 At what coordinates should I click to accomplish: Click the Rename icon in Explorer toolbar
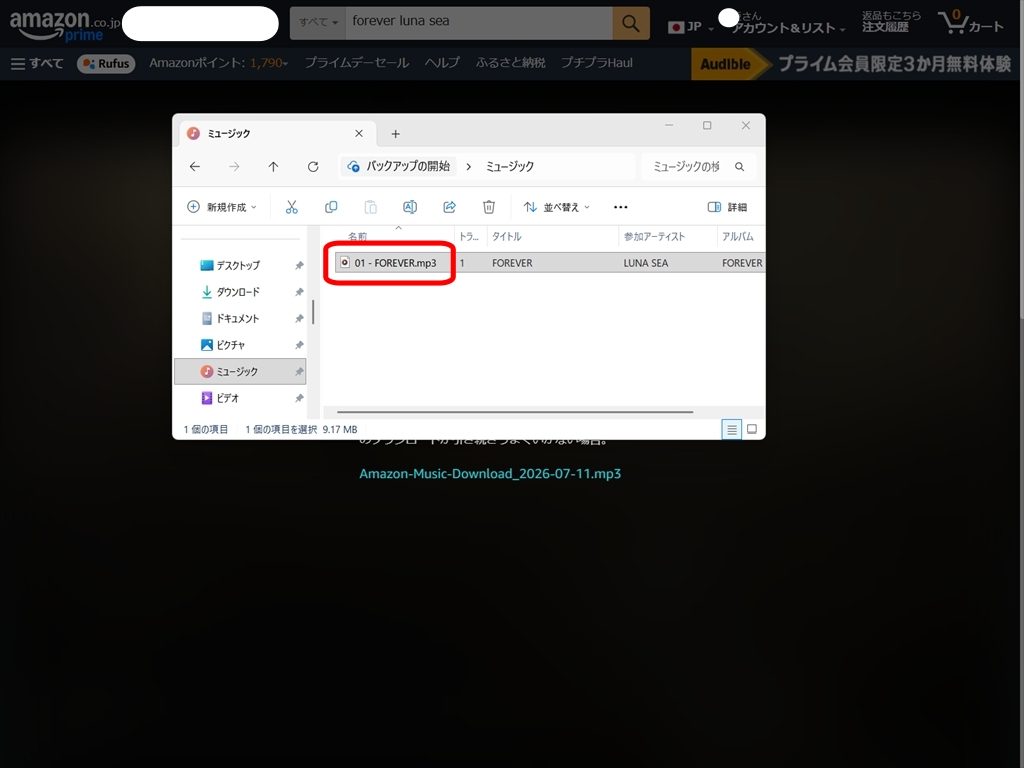tap(409, 207)
